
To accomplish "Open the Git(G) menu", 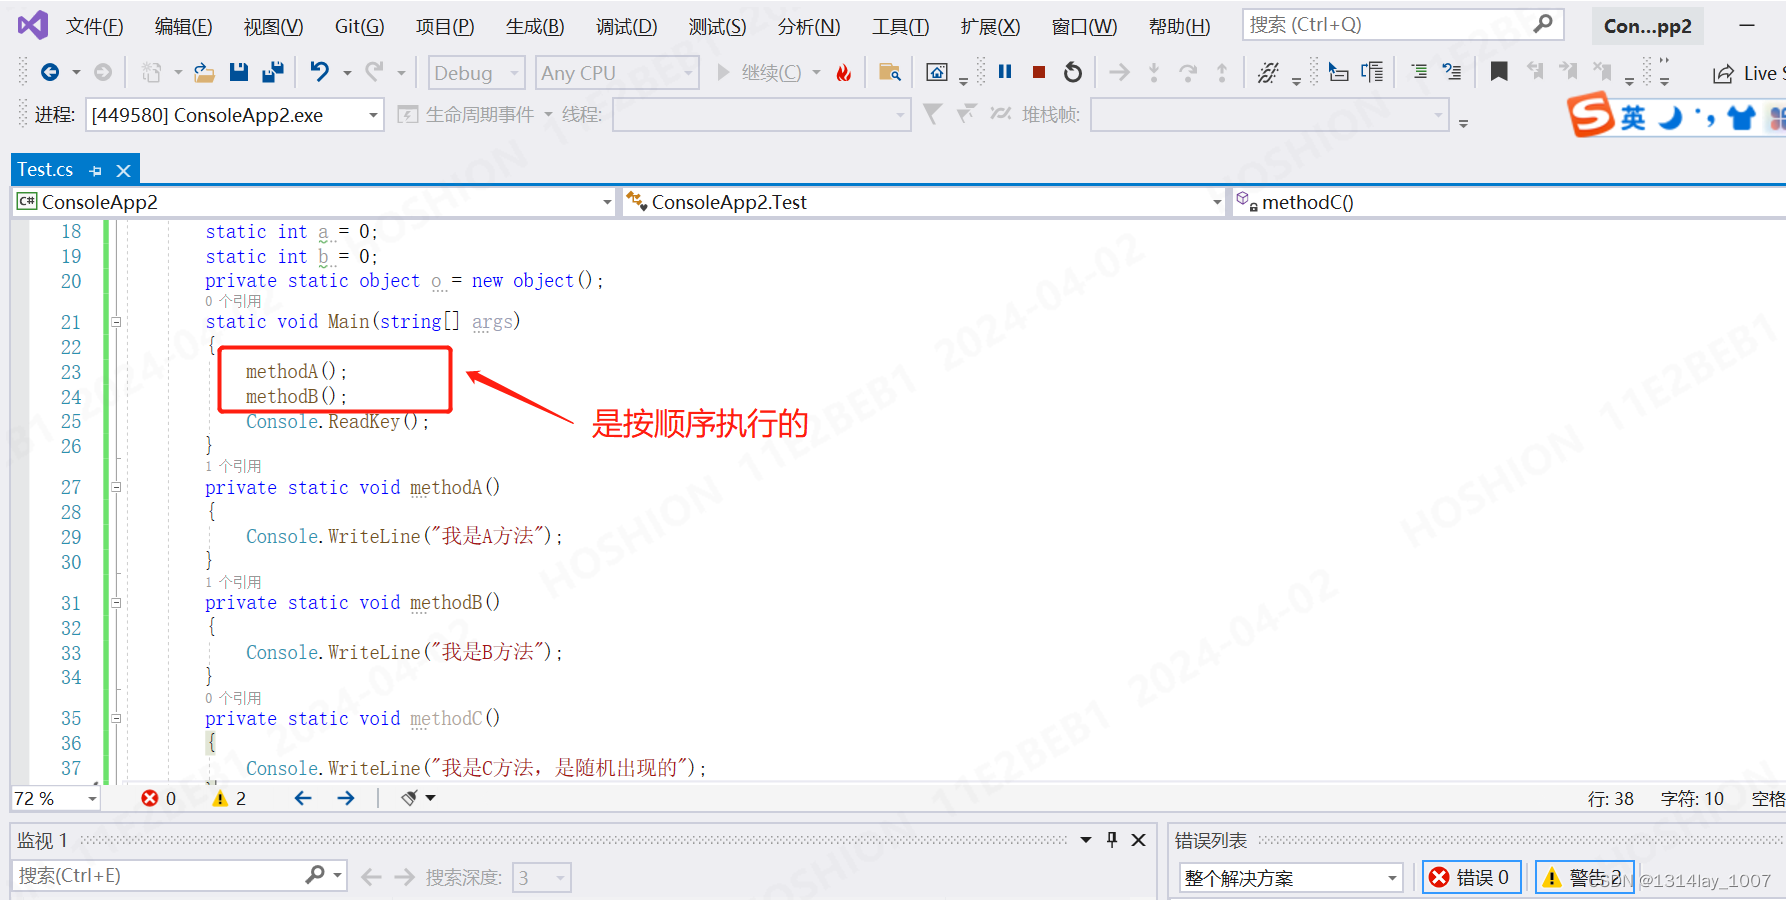I will [x=359, y=26].
